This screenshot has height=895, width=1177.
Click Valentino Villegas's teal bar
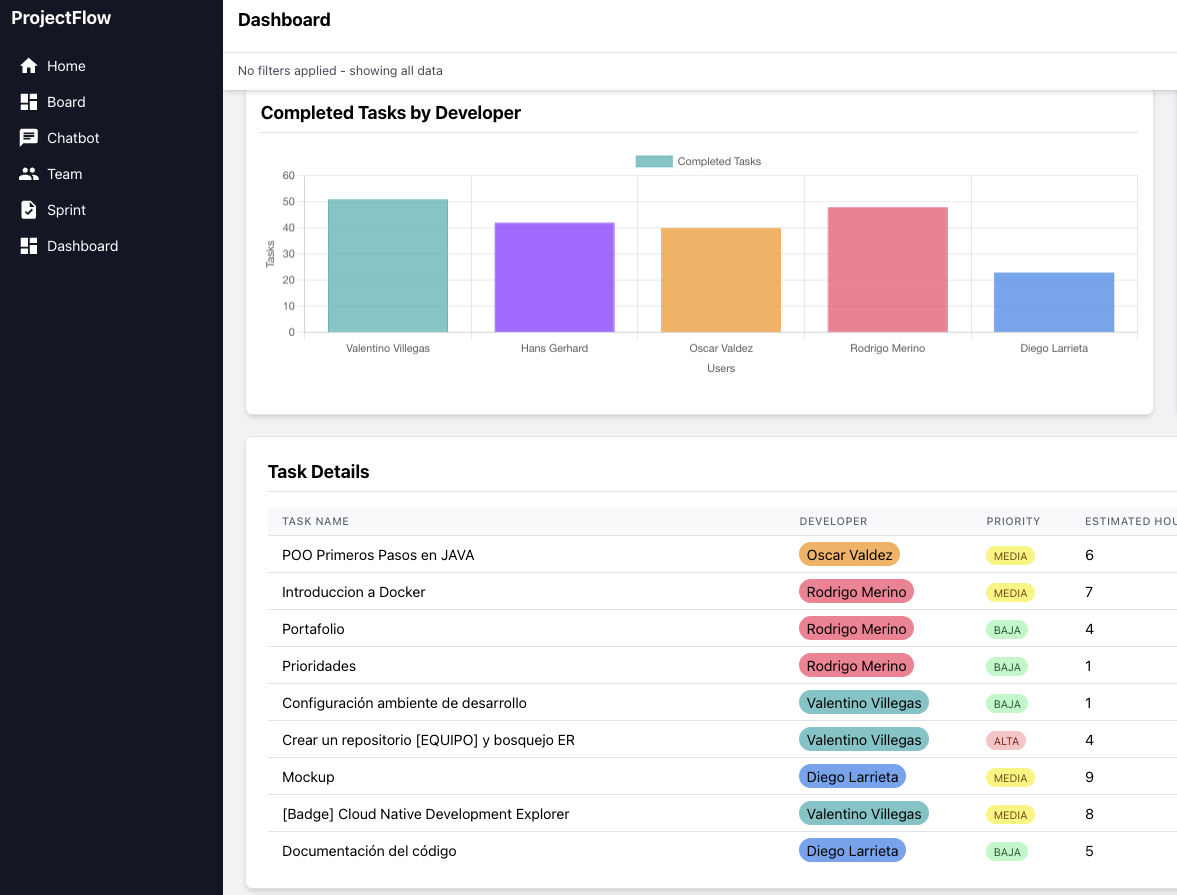coord(387,265)
